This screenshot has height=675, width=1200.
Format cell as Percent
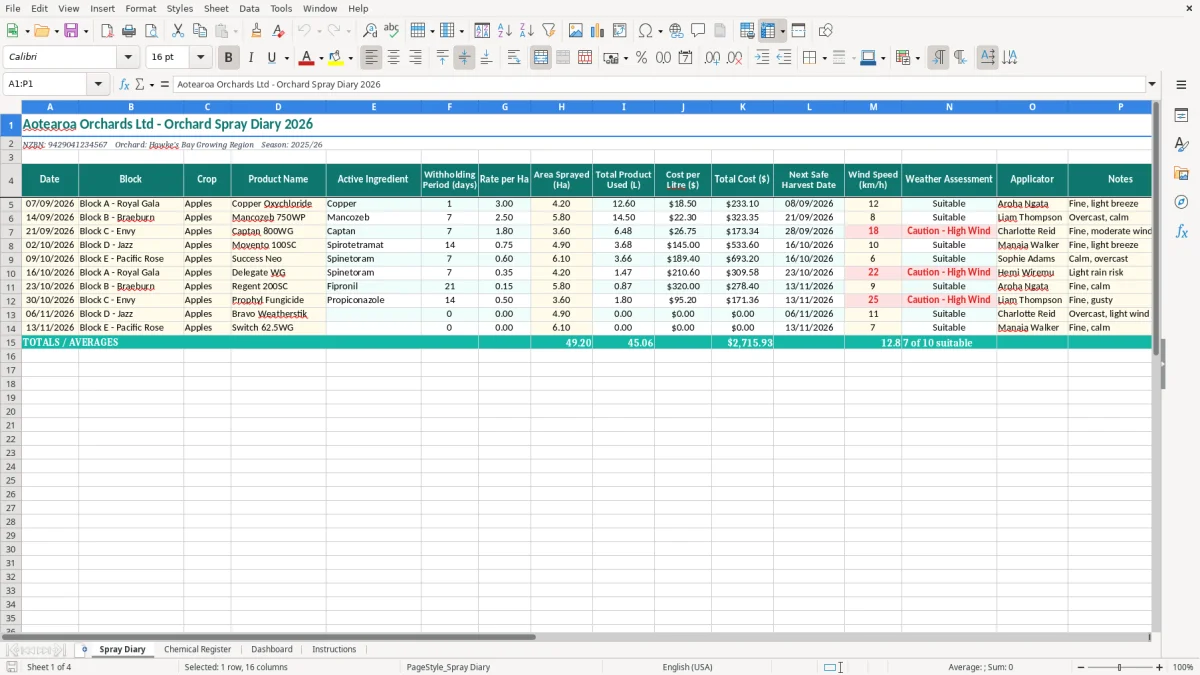[641, 58]
